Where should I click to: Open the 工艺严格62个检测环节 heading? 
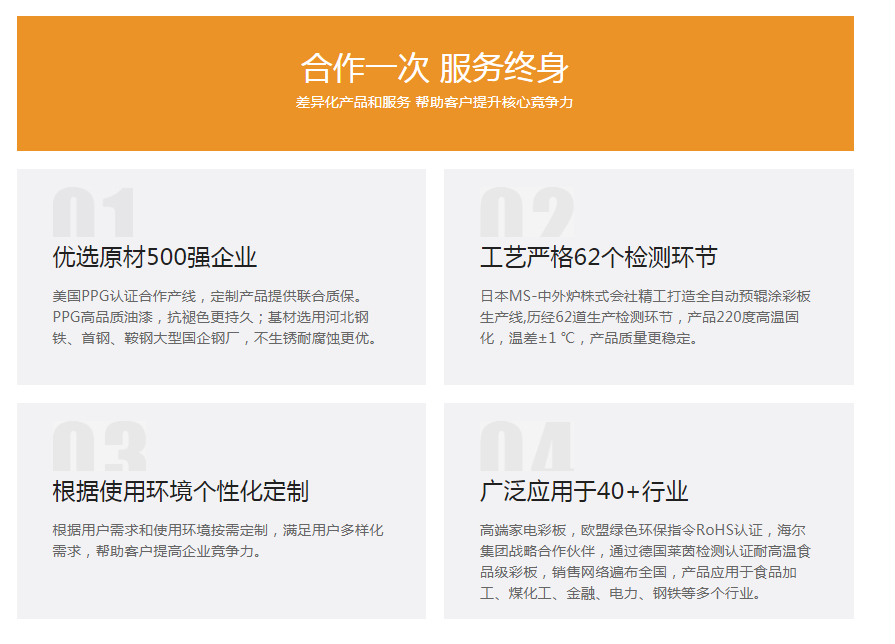point(598,258)
